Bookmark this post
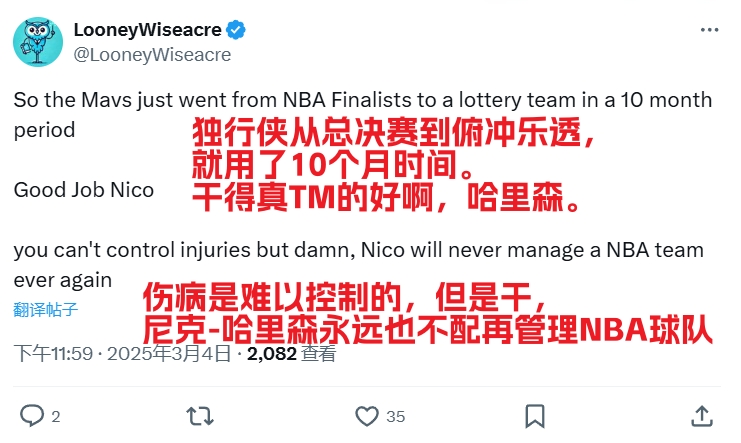Viewport: 741px width, 443px height. click(x=536, y=415)
